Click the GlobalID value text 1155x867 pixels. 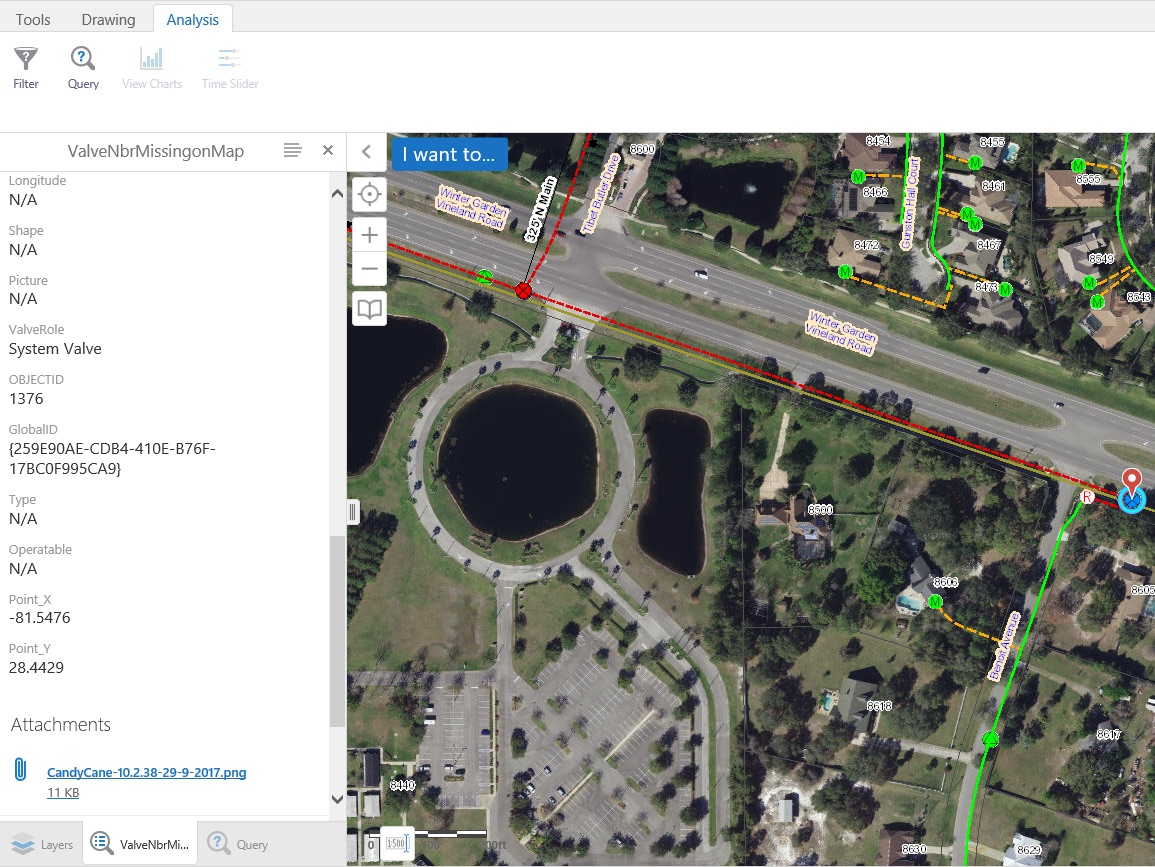pyautogui.click(x=112, y=458)
